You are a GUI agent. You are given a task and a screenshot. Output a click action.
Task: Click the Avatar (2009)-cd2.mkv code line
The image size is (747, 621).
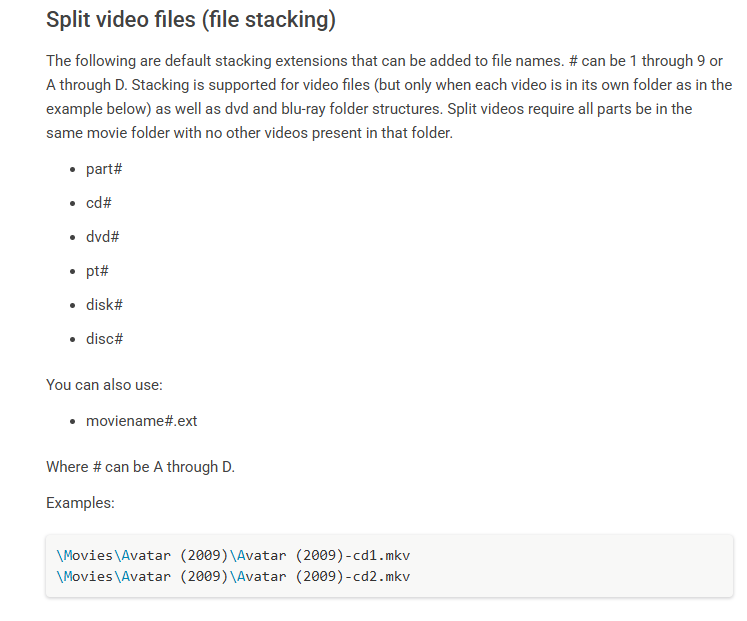click(x=233, y=576)
